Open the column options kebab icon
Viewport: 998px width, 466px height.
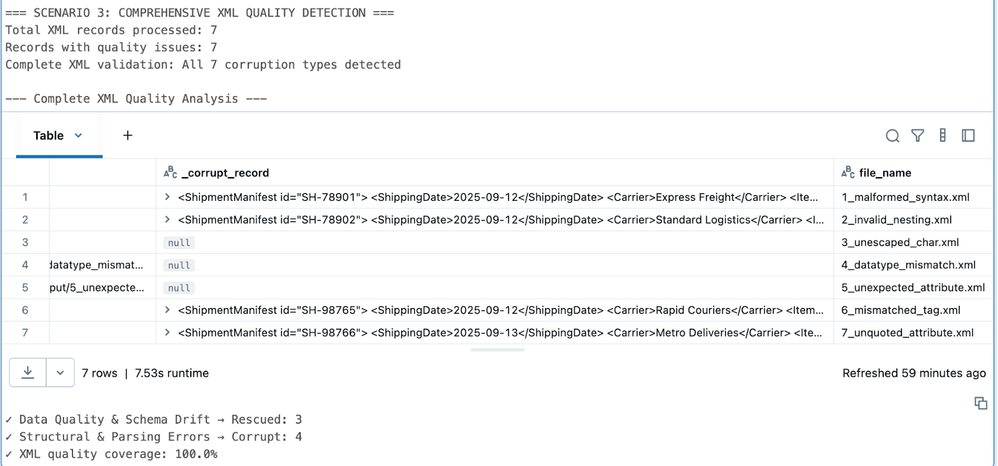tap(942, 136)
